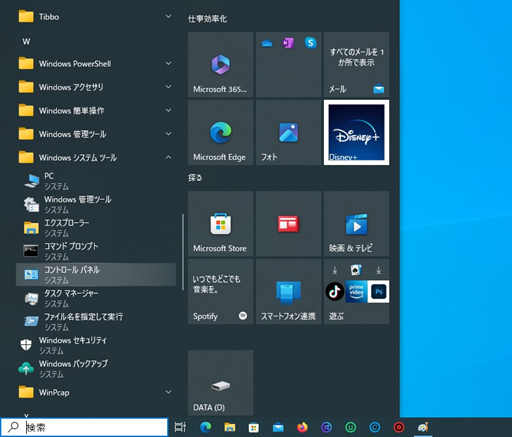Click the W letter group header
The width and height of the screenshot is (512, 437).
pos(26,41)
